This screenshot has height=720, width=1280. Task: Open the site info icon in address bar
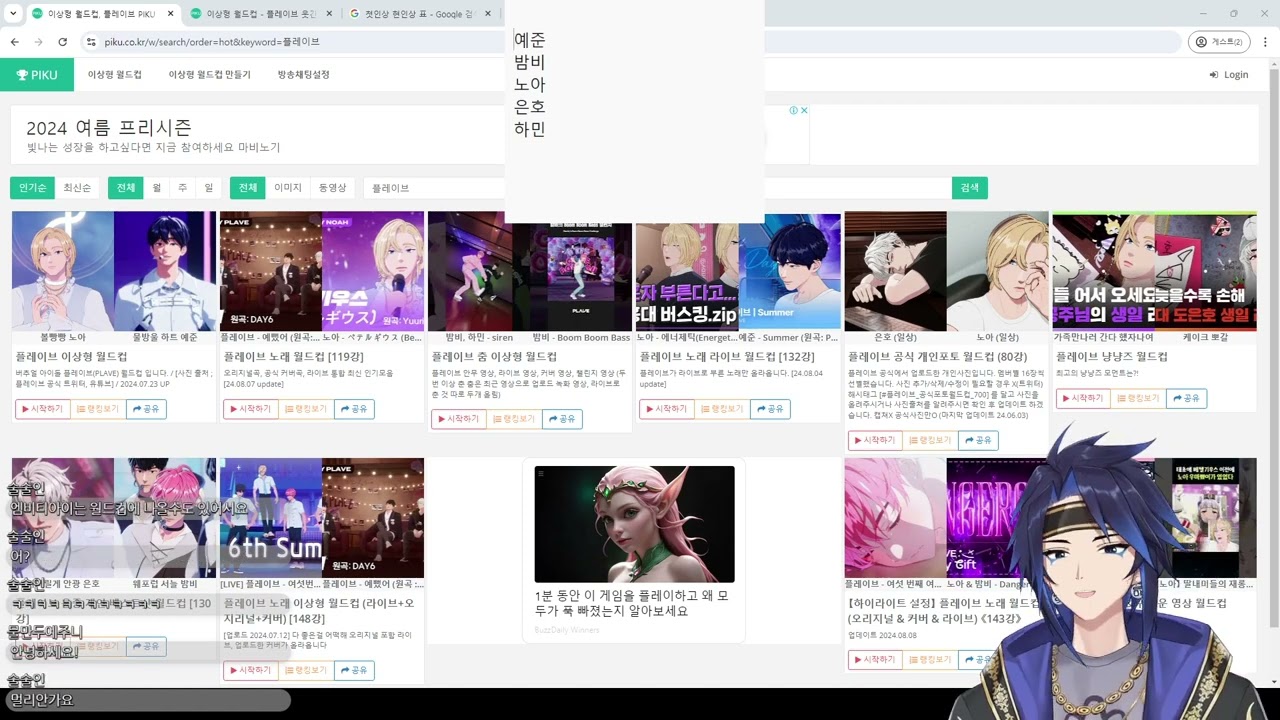click(x=91, y=42)
